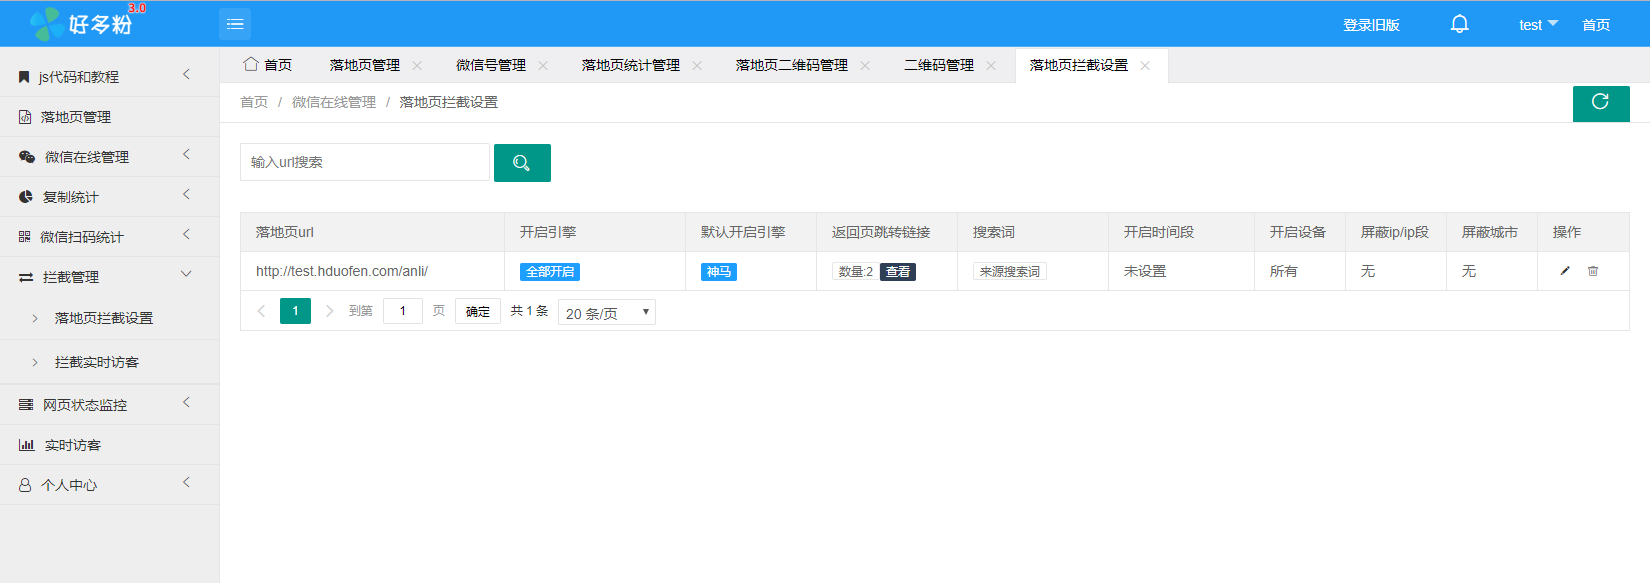The height and width of the screenshot is (583, 1650).
Task: Close the 二维码管理 tab
Action: pyautogui.click(x=991, y=65)
